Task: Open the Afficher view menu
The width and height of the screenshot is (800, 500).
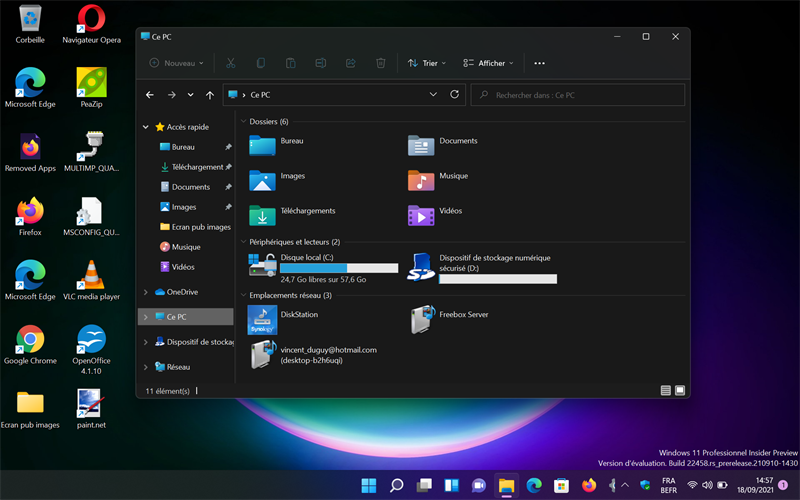Action: 488,63
